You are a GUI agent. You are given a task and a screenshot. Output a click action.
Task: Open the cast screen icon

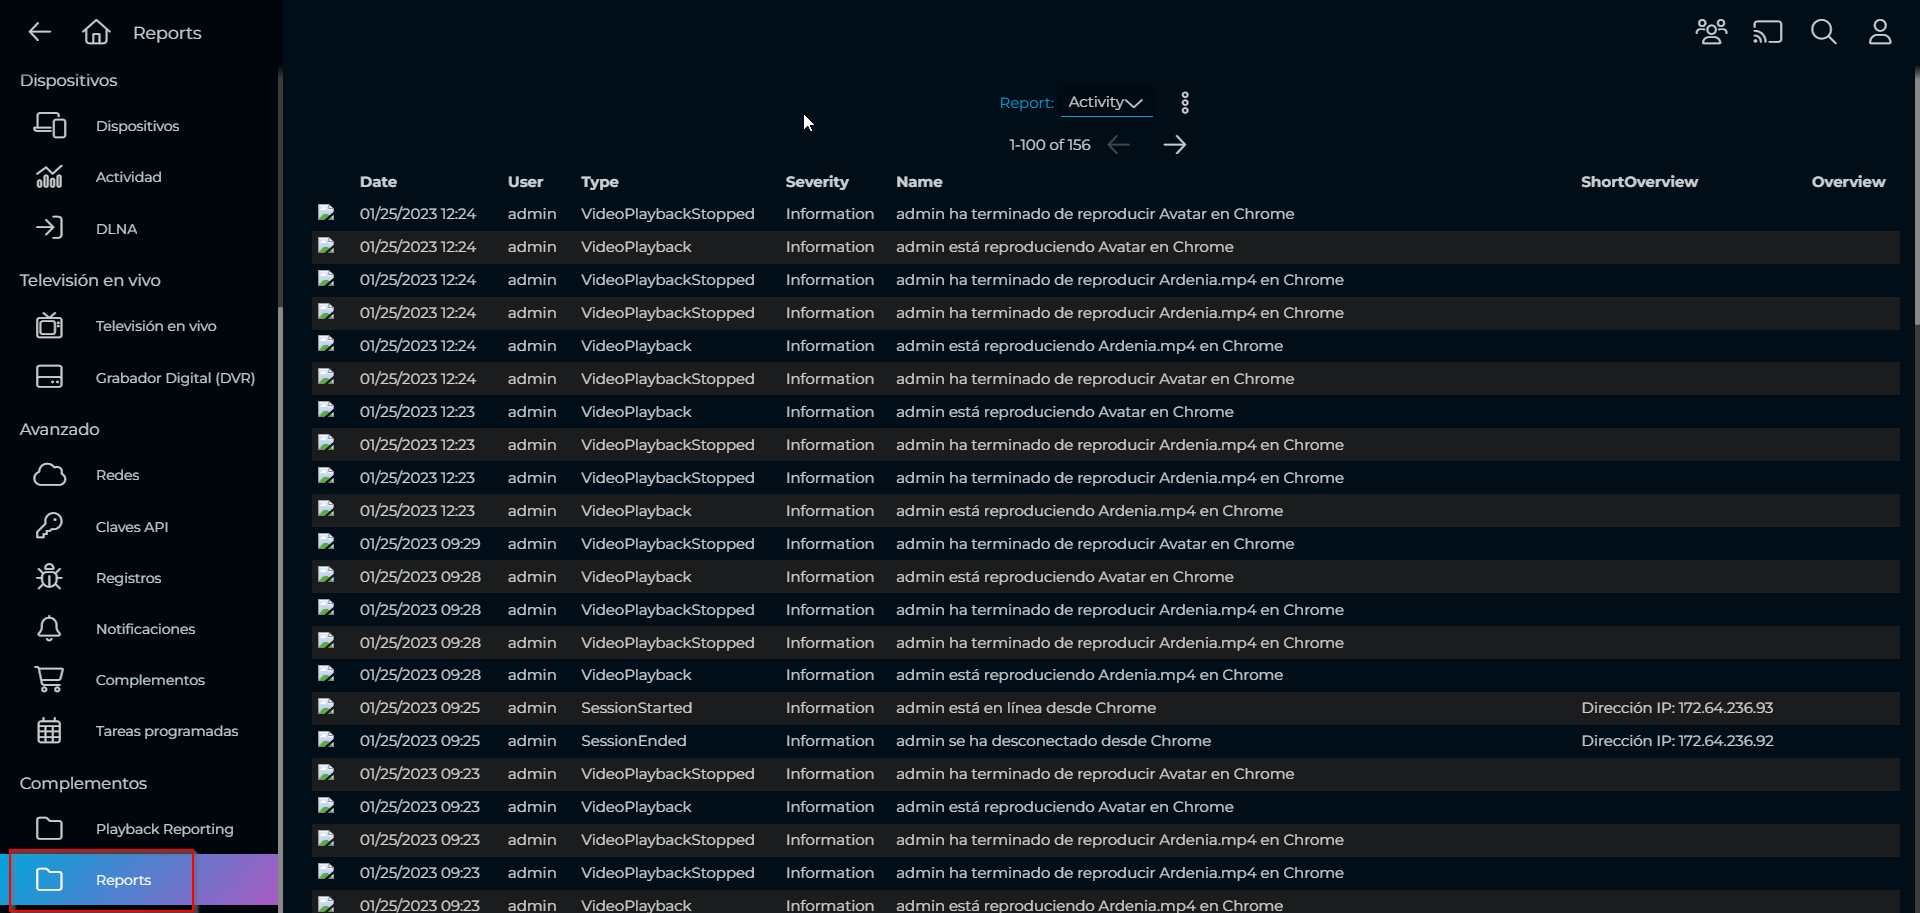[x=1767, y=31]
